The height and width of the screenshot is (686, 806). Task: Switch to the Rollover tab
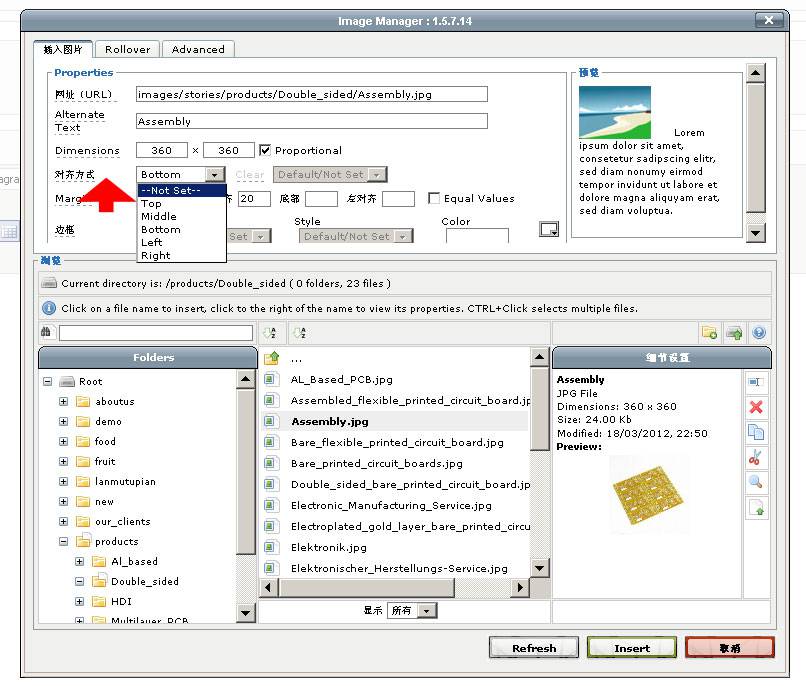pos(128,49)
